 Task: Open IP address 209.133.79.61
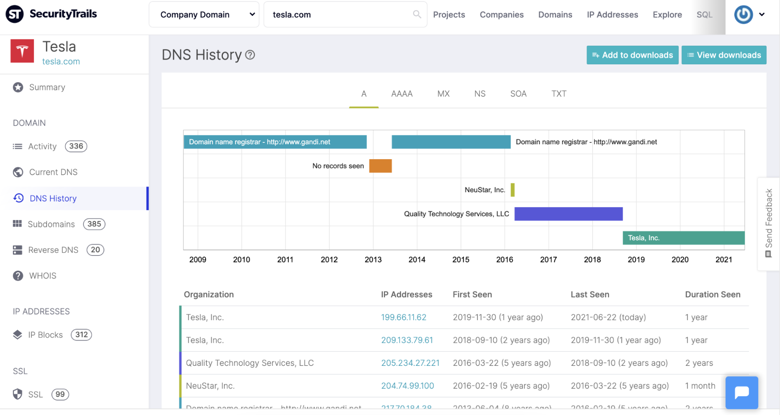407,340
